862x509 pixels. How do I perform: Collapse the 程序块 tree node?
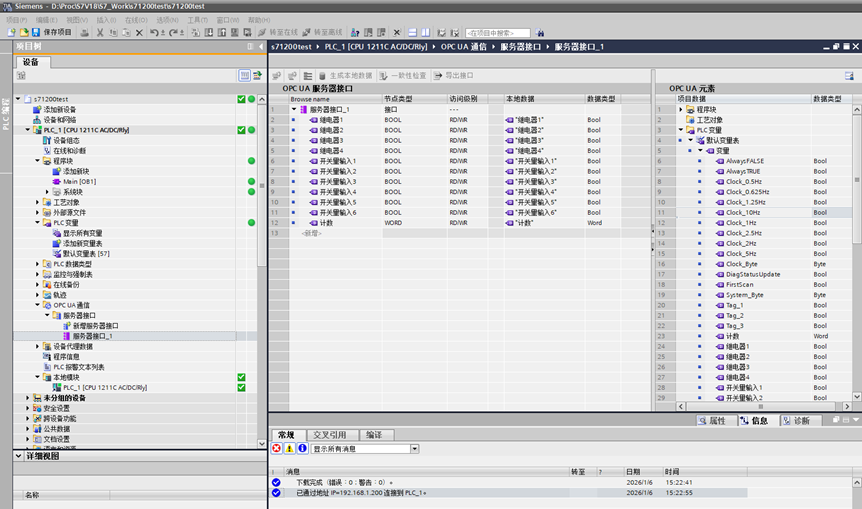point(38,161)
